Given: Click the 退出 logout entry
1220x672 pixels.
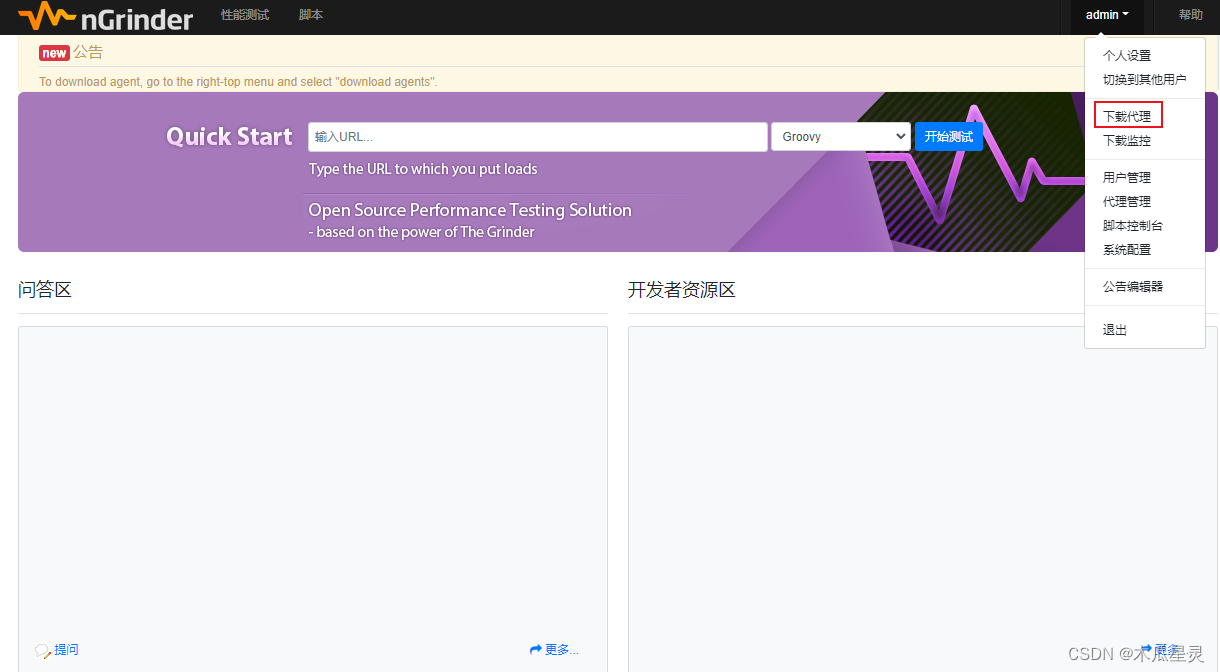Looking at the screenshot, I should click(1114, 329).
